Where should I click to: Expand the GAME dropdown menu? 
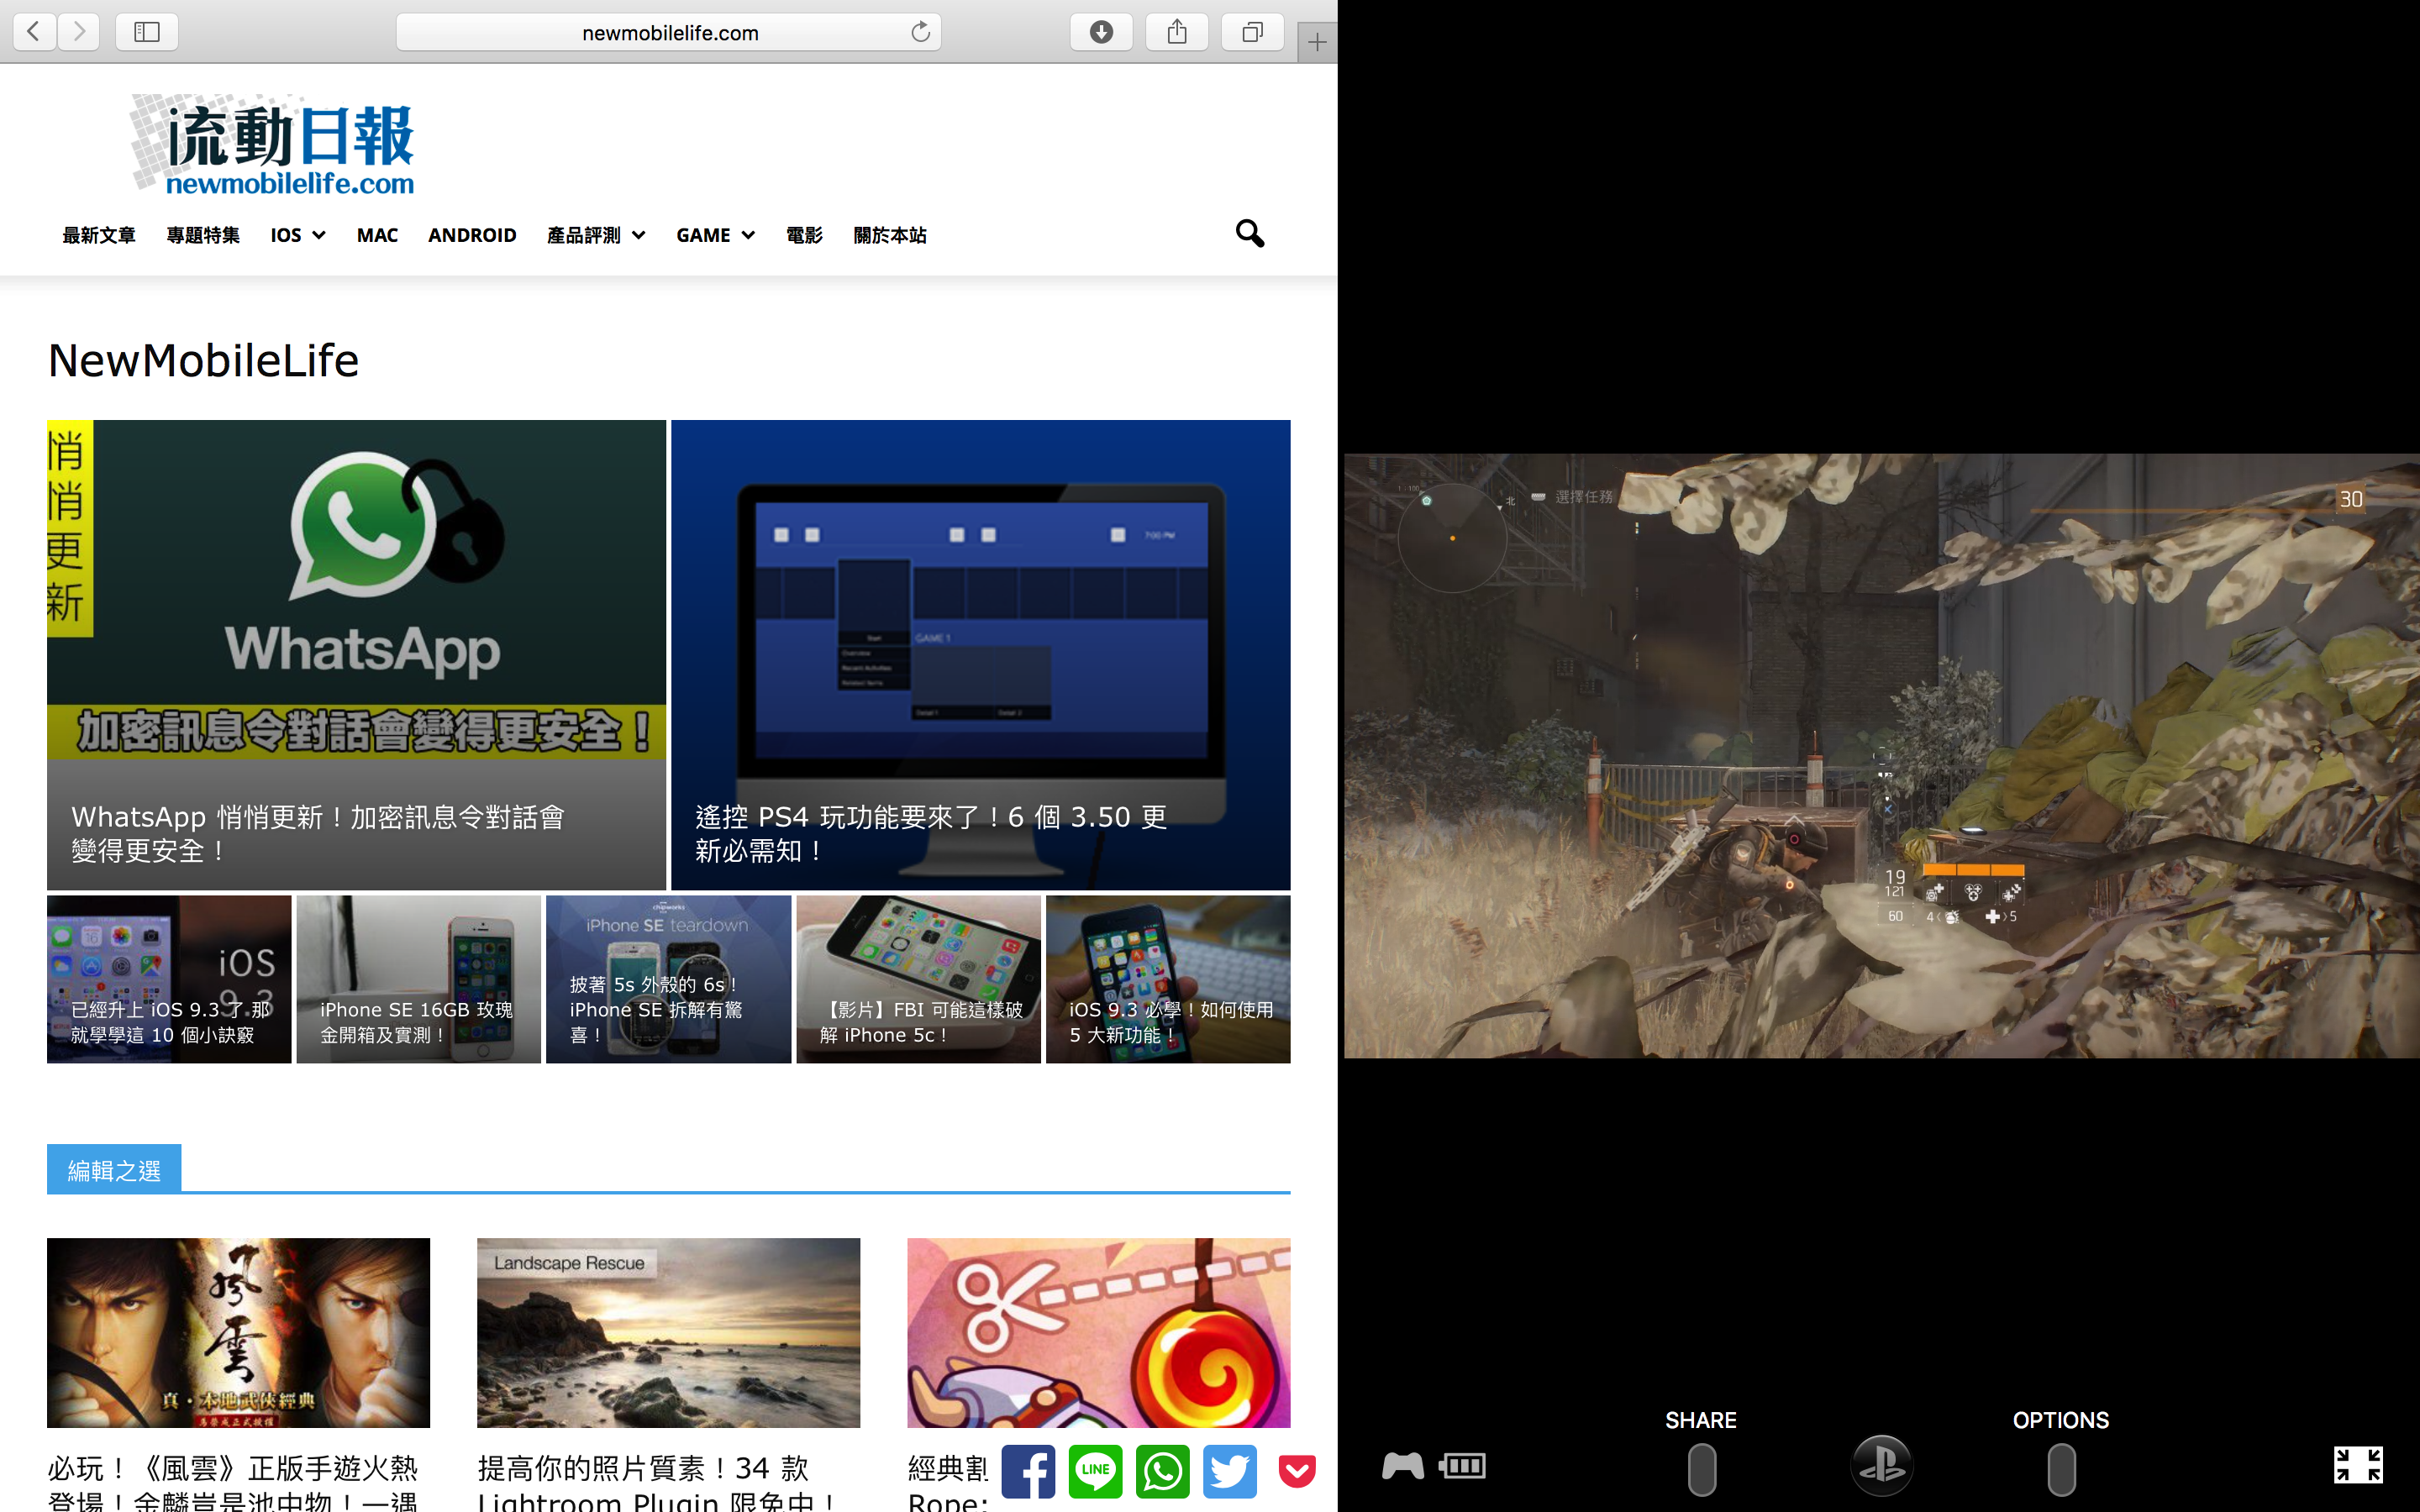715,235
